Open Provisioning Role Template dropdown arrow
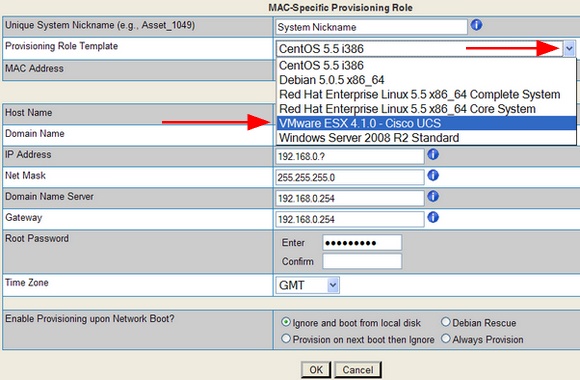Screen dimensions: 580x380 pos(569,48)
